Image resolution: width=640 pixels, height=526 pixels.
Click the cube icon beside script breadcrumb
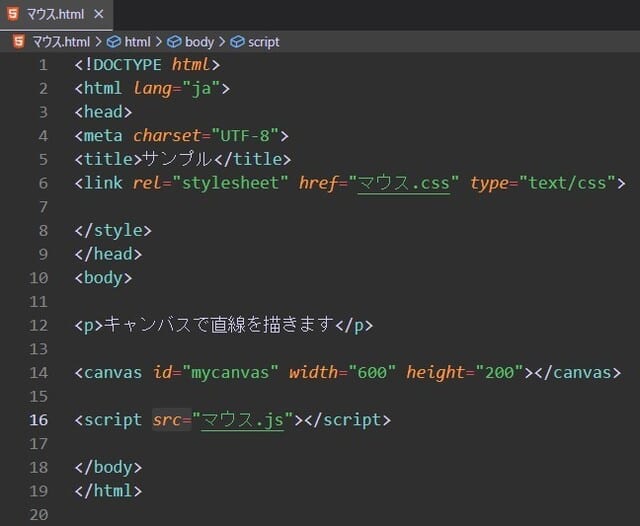pos(237,42)
